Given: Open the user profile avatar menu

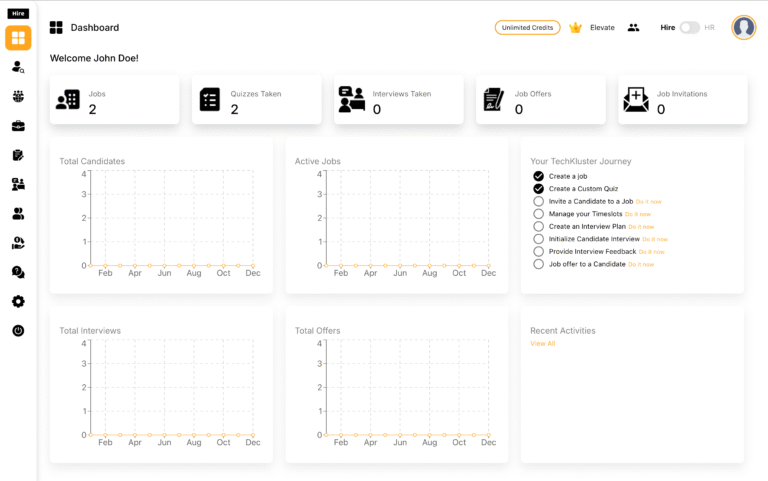Looking at the screenshot, I should pos(743,28).
